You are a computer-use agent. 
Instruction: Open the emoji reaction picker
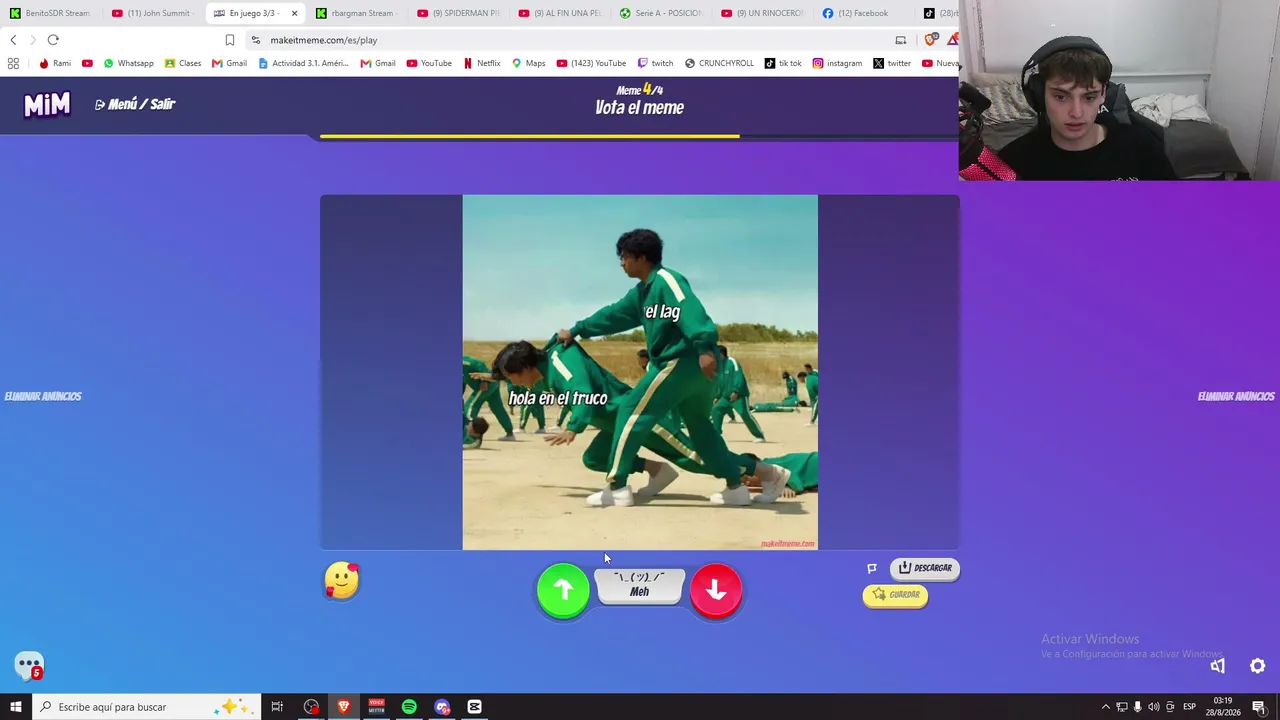tap(342, 580)
